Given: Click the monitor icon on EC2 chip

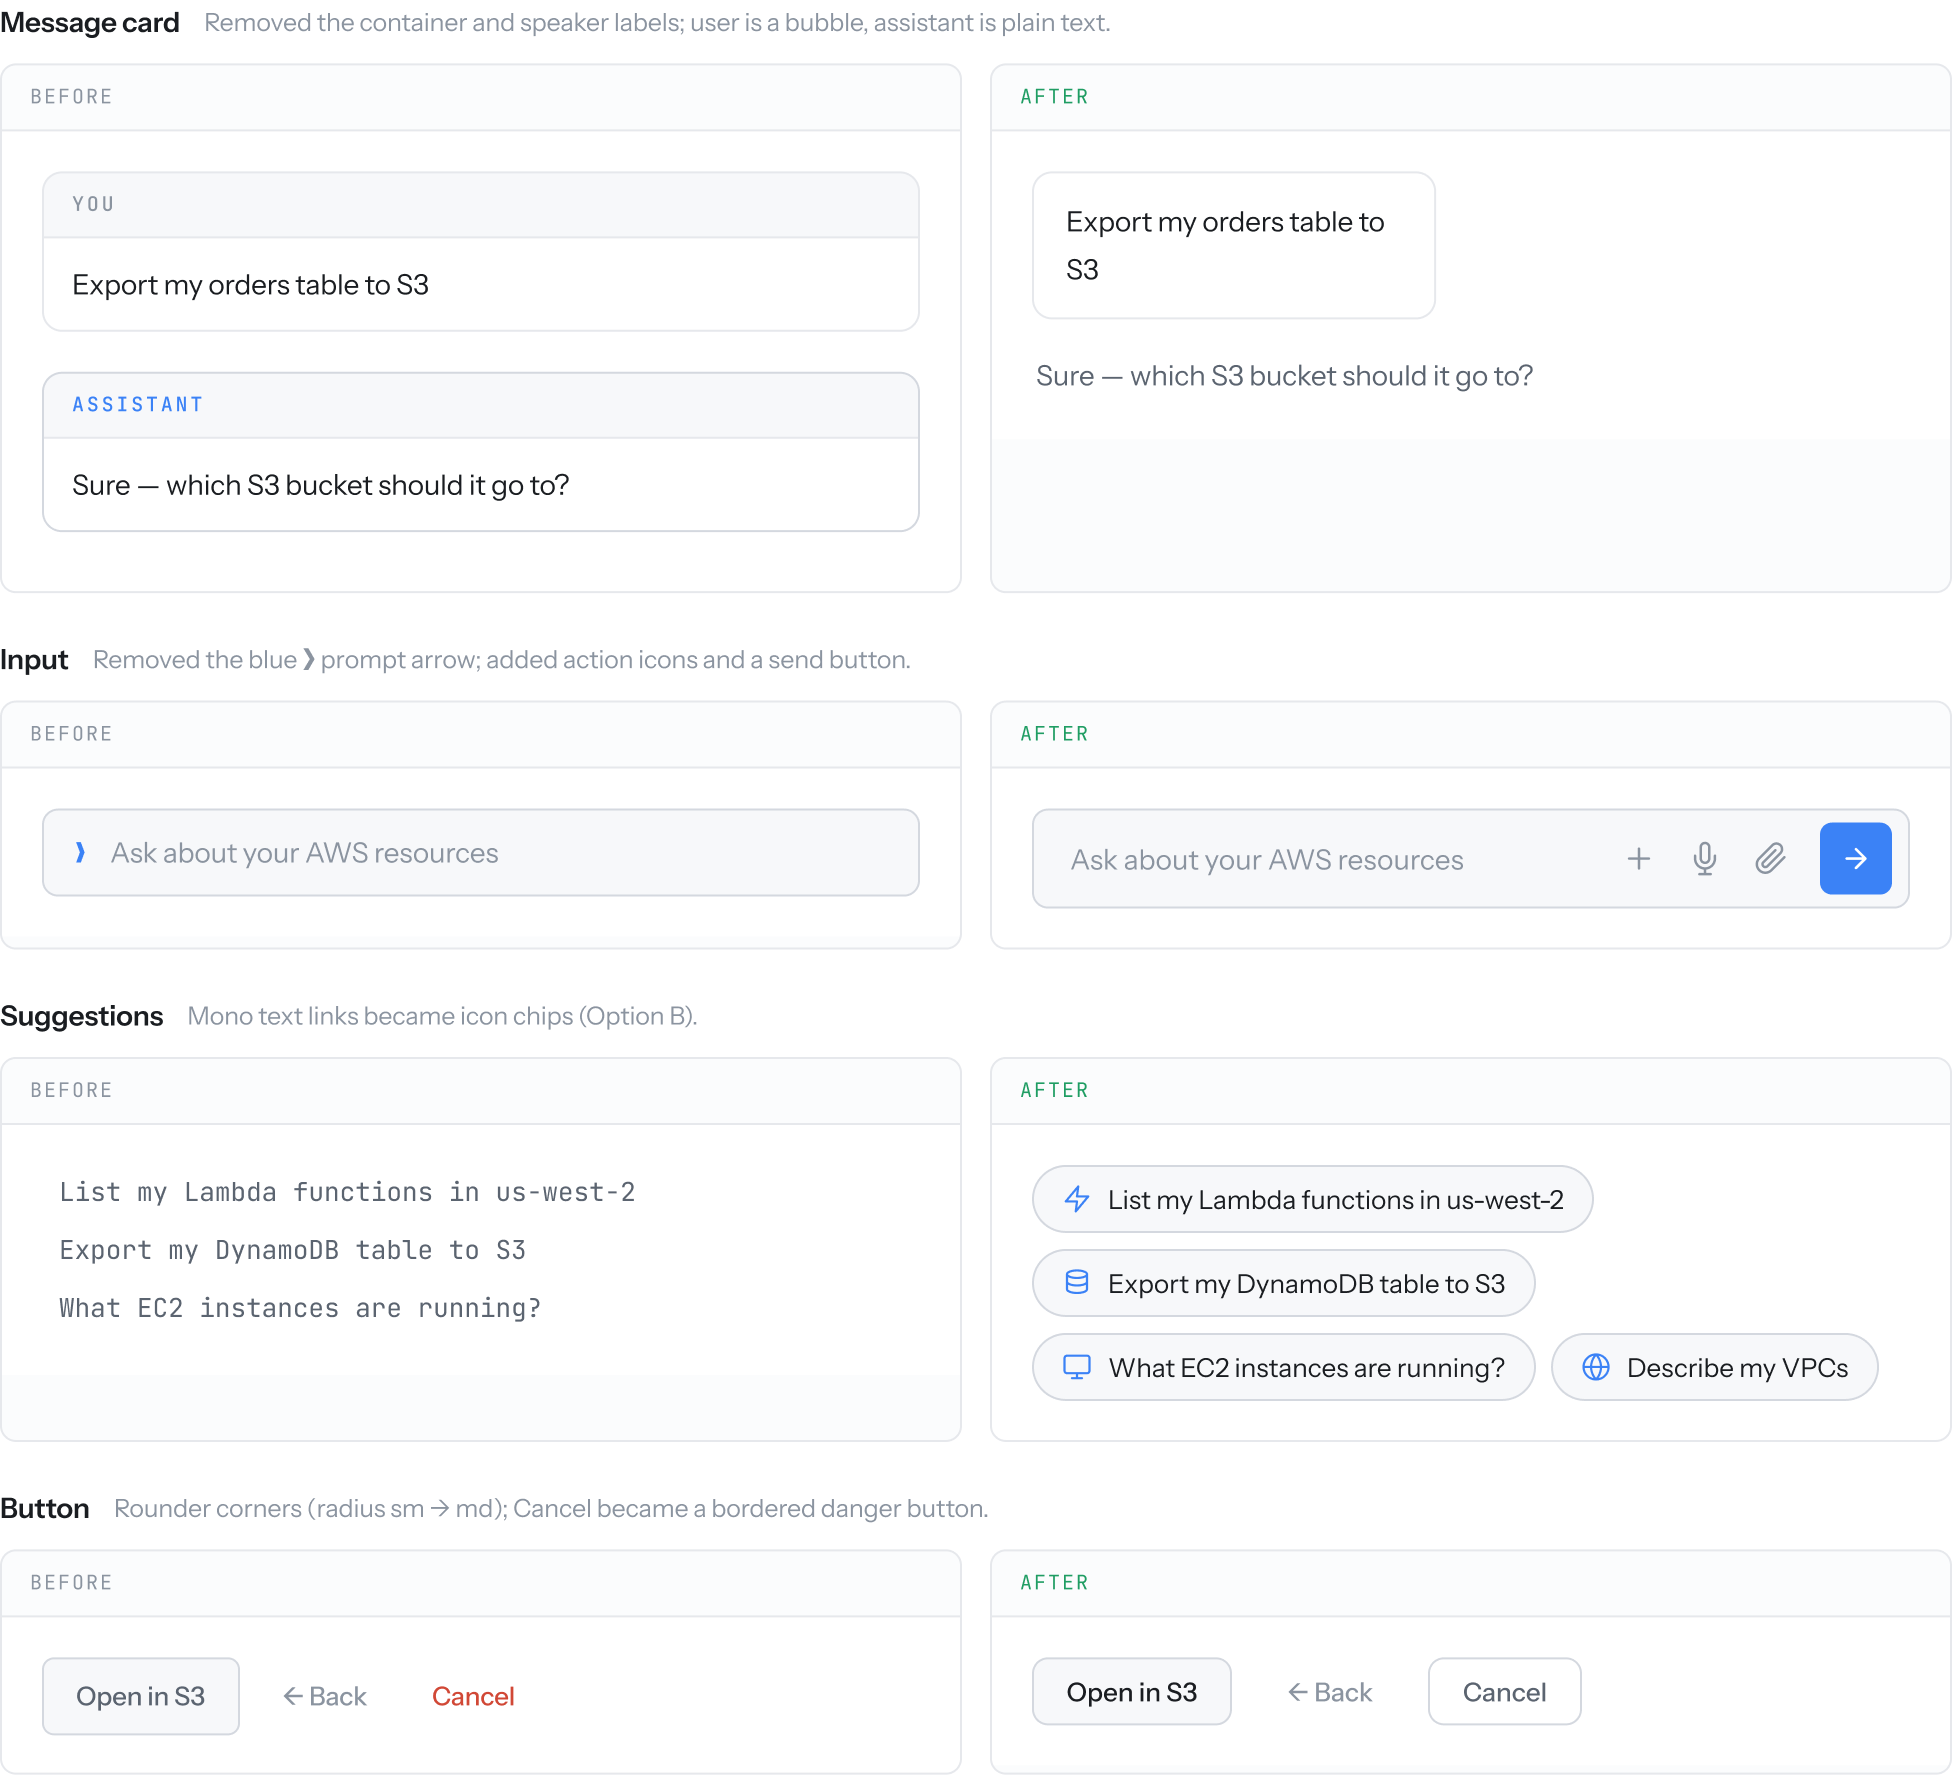Looking at the screenshot, I should click(x=1077, y=1367).
